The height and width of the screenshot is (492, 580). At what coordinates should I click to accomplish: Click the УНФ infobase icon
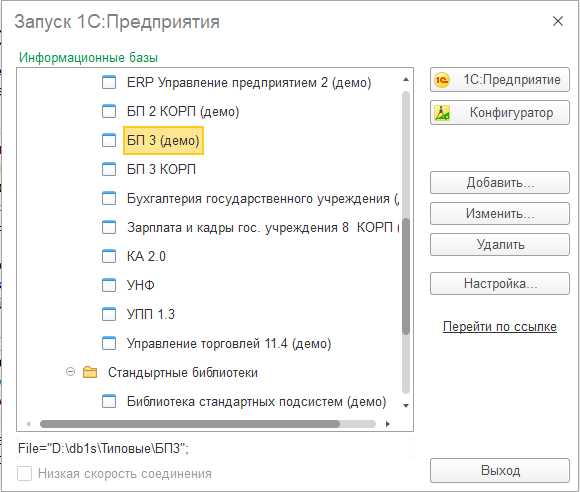(109, 285)
